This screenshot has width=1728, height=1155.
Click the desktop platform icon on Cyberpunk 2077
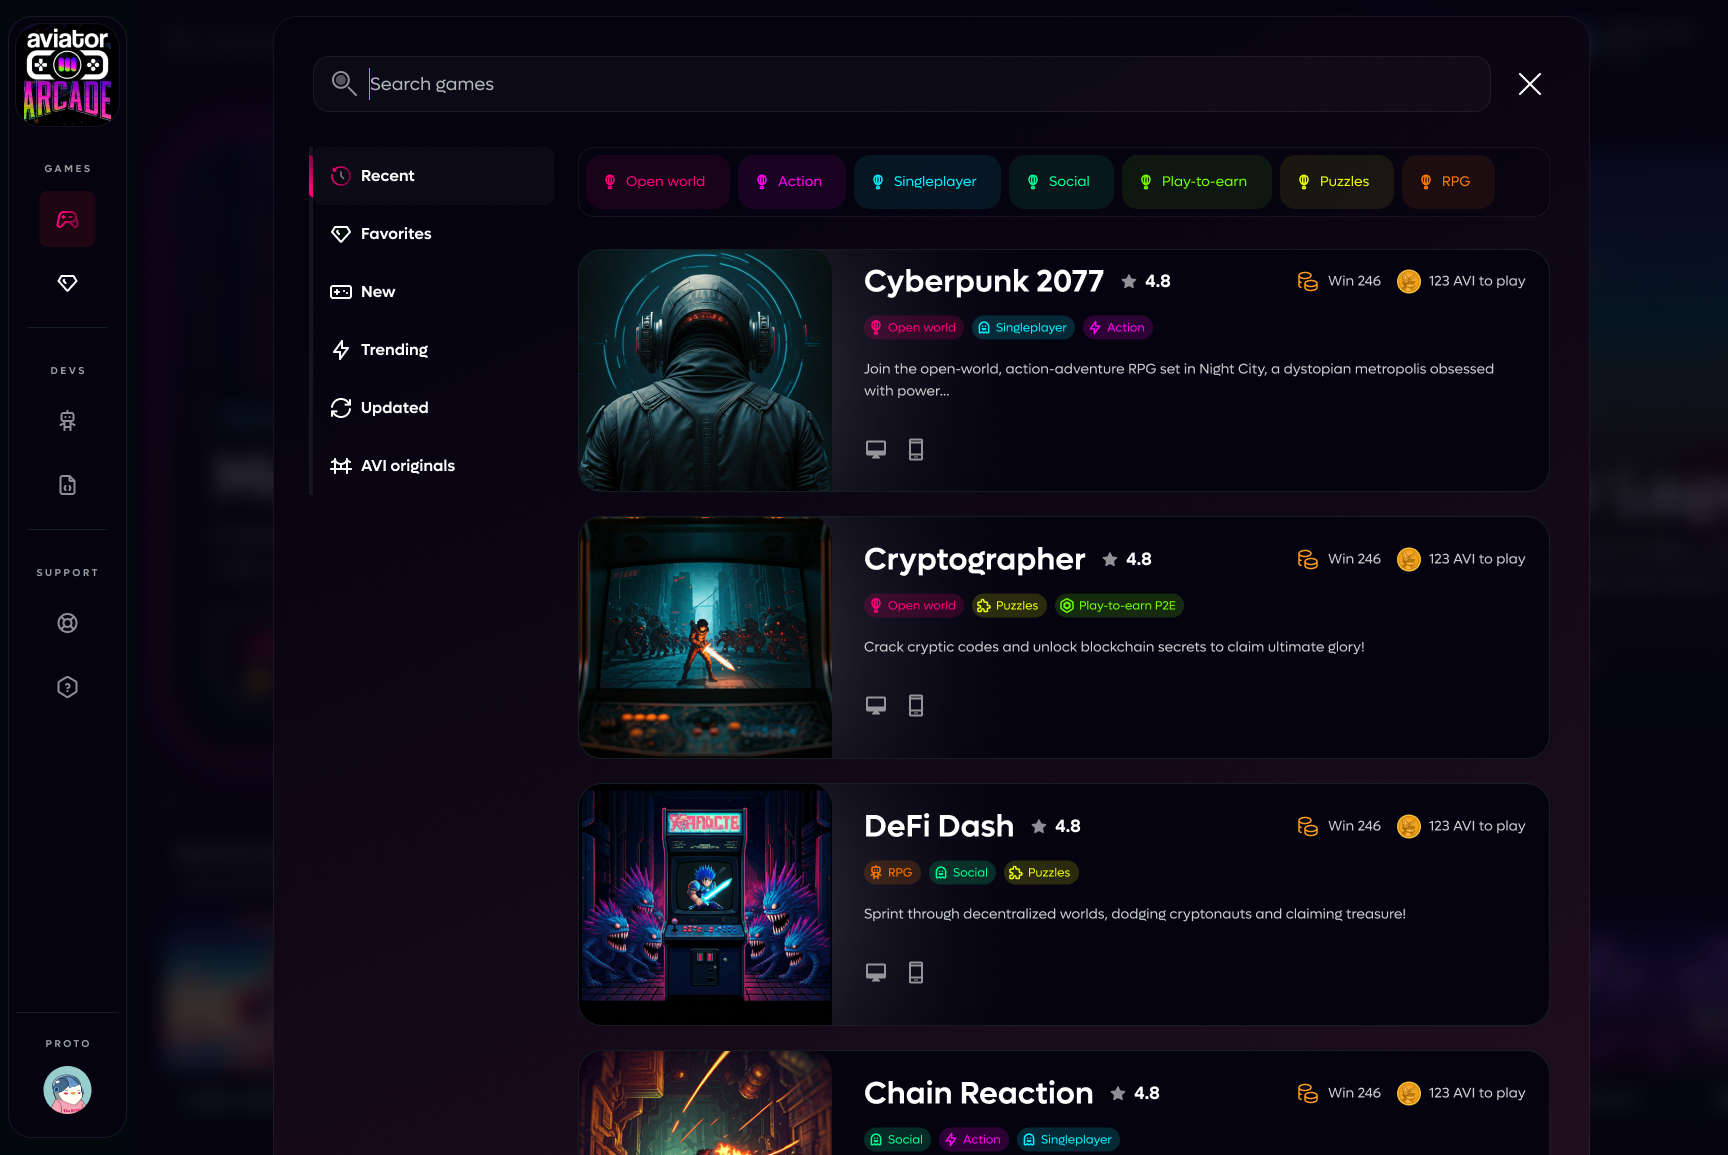876,450
